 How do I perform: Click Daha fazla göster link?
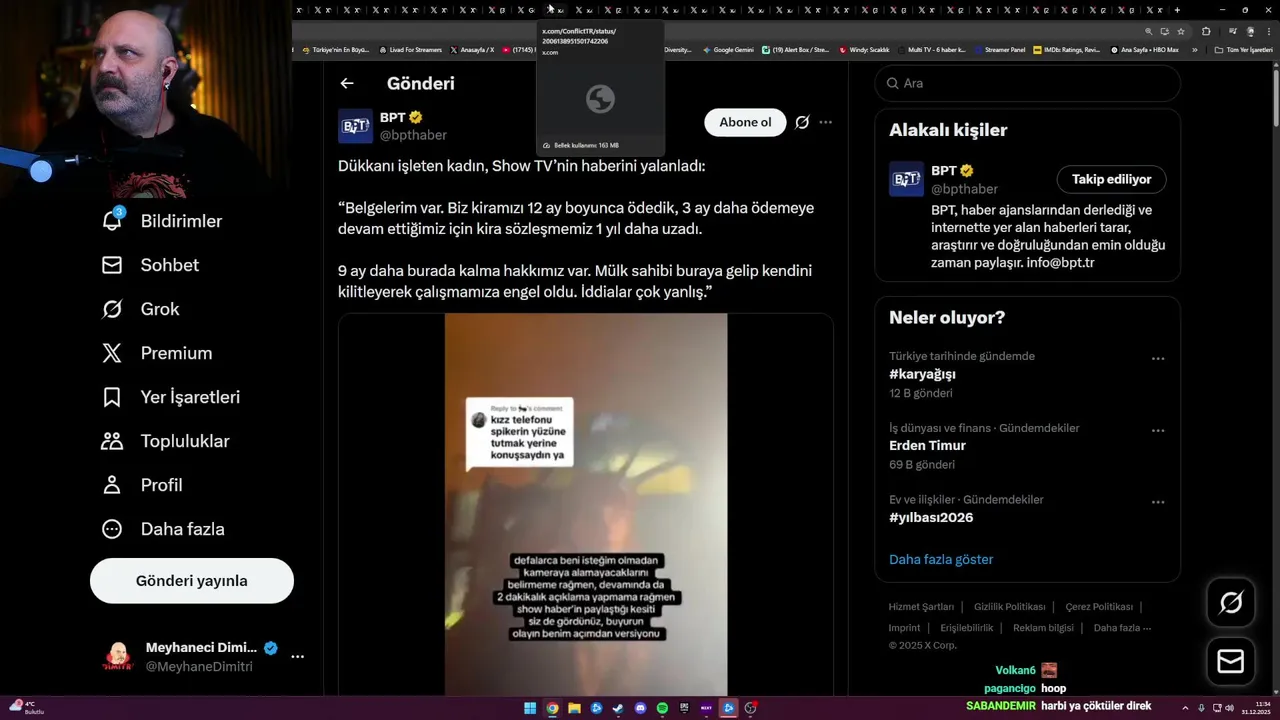(x=941, y=559)
